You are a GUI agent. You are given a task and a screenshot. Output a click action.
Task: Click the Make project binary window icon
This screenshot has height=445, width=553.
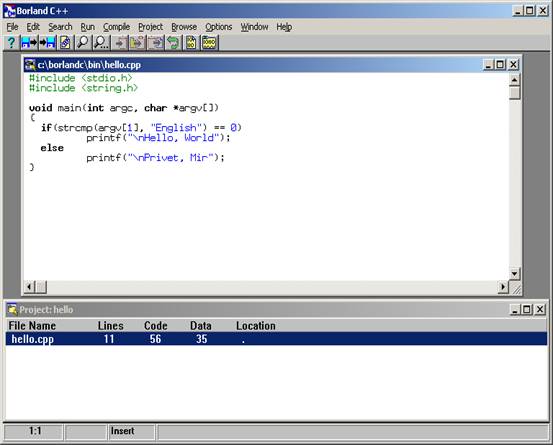coord(209,43)
